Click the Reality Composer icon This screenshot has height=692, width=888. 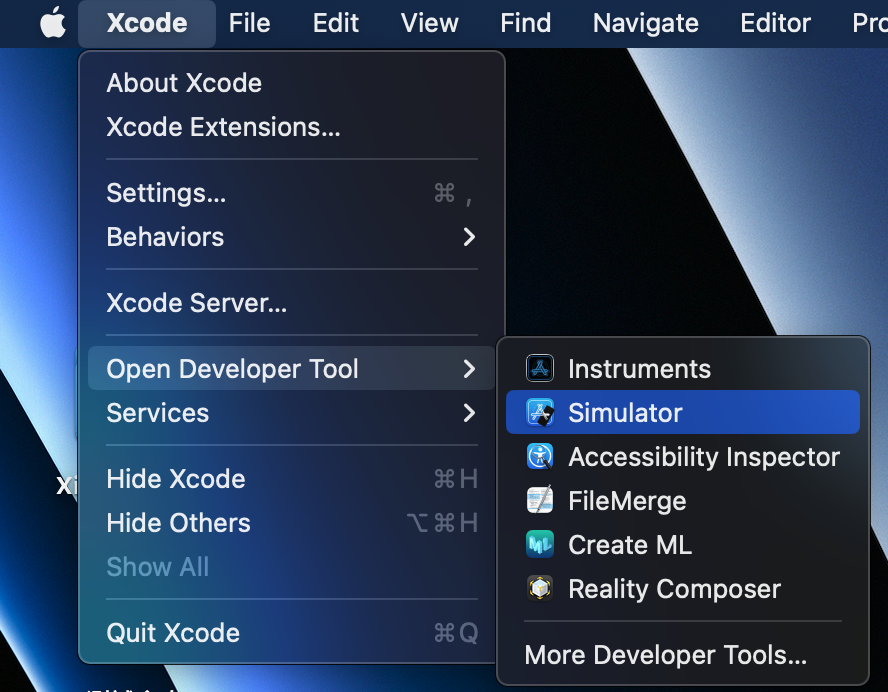(540, 588)
